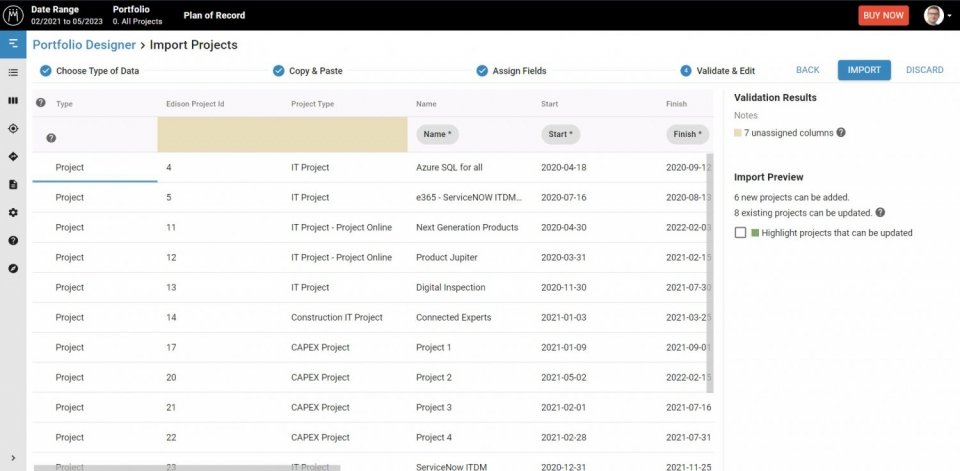The height and width of the screenshot is (471, 960).
Task: Click the Assign Fields step checkmark
Action: (x=482, y=70)
